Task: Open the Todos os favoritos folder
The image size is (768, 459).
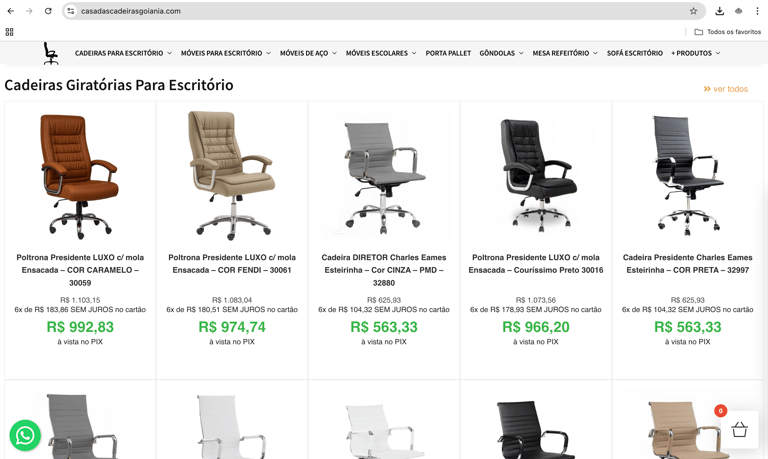Action: pos(728,32)
